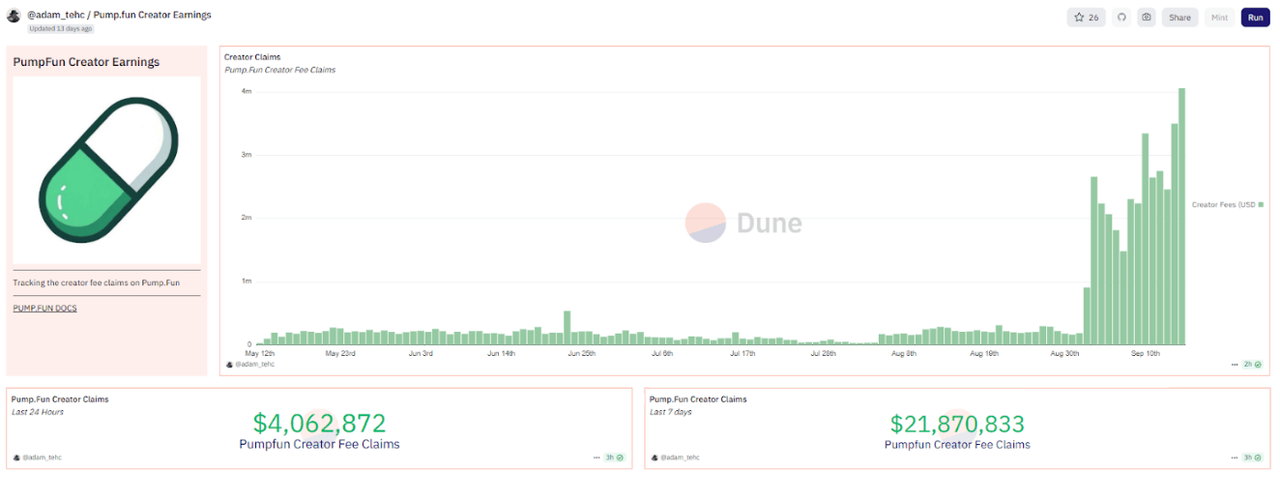Screen dimensions: 1280x477
Task: Click the $4,062,872 counter value
Action: coord(319,423)
